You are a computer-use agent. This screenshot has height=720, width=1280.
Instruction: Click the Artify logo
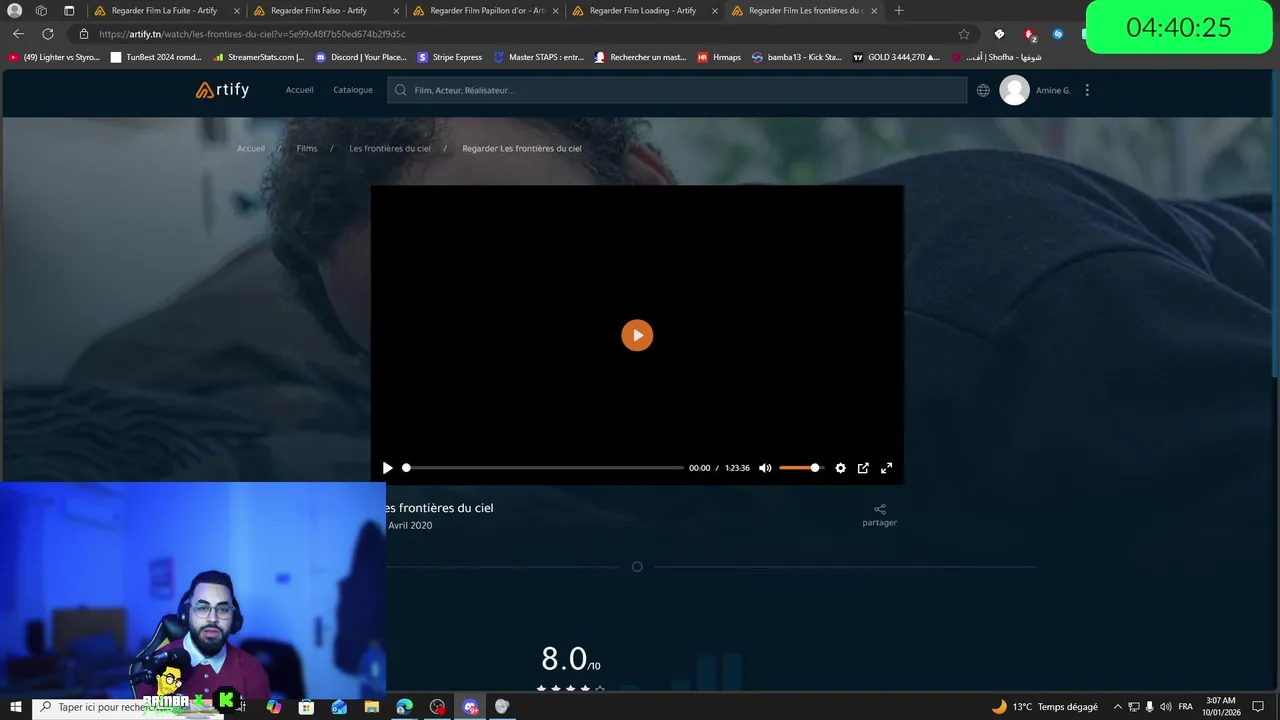coord(222,90)
